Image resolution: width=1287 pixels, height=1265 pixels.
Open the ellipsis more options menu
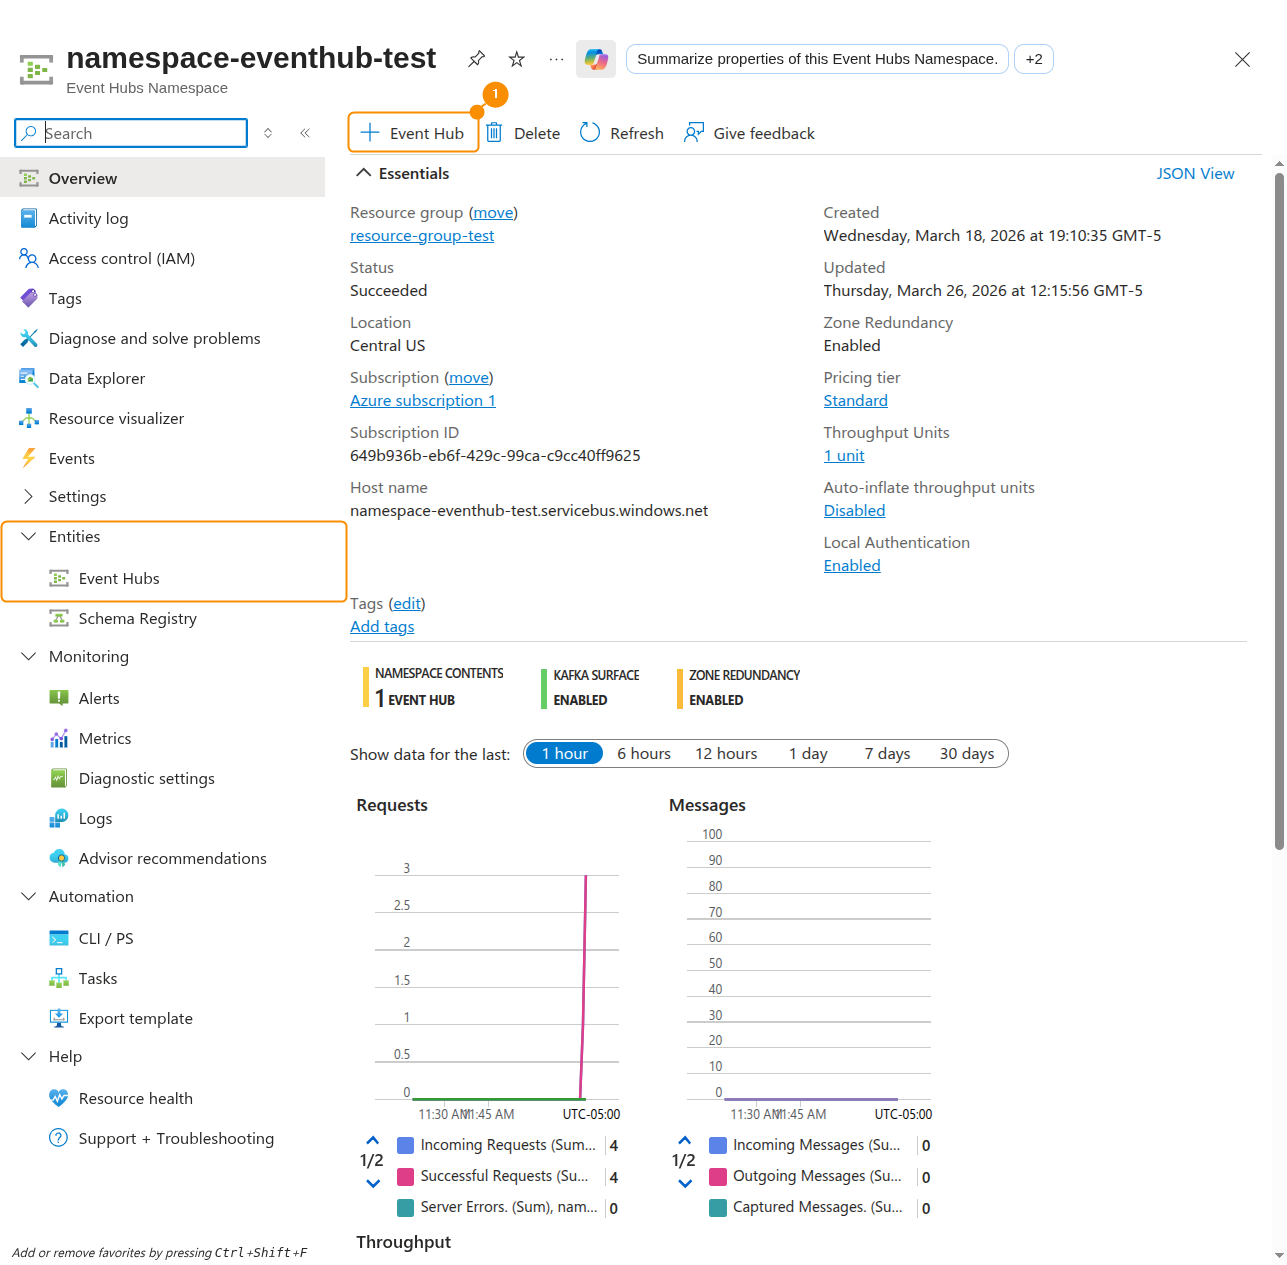pos(556,59)
